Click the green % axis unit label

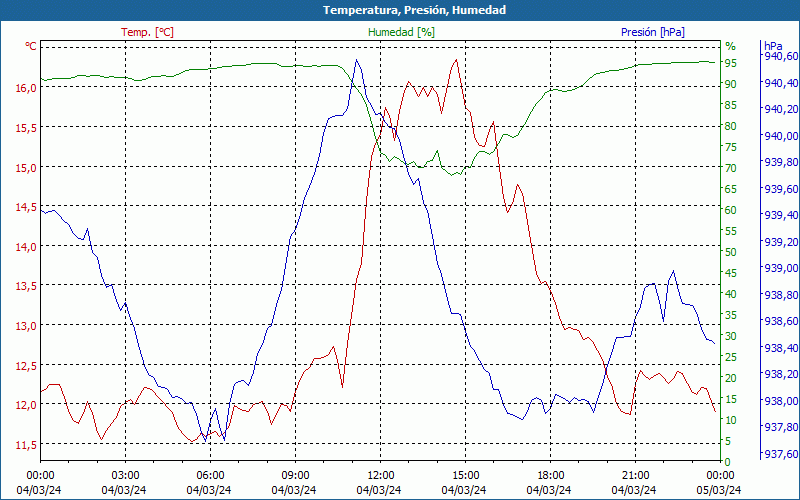click(731, 46)
